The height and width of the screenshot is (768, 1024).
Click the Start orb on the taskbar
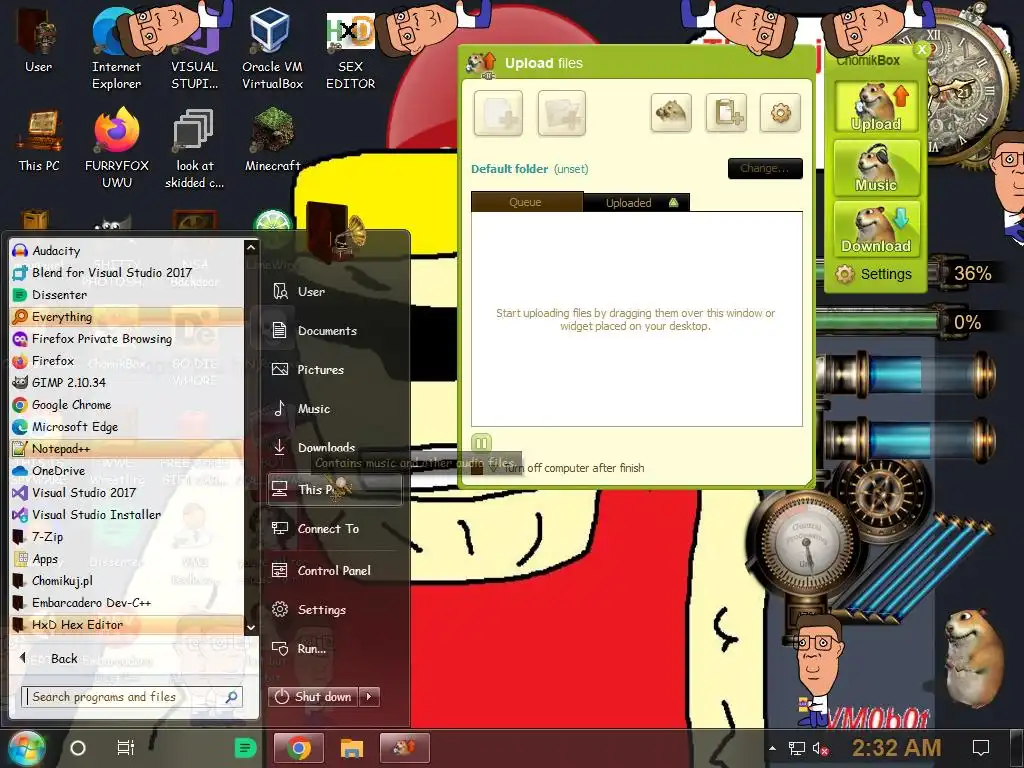pos(25,748)
